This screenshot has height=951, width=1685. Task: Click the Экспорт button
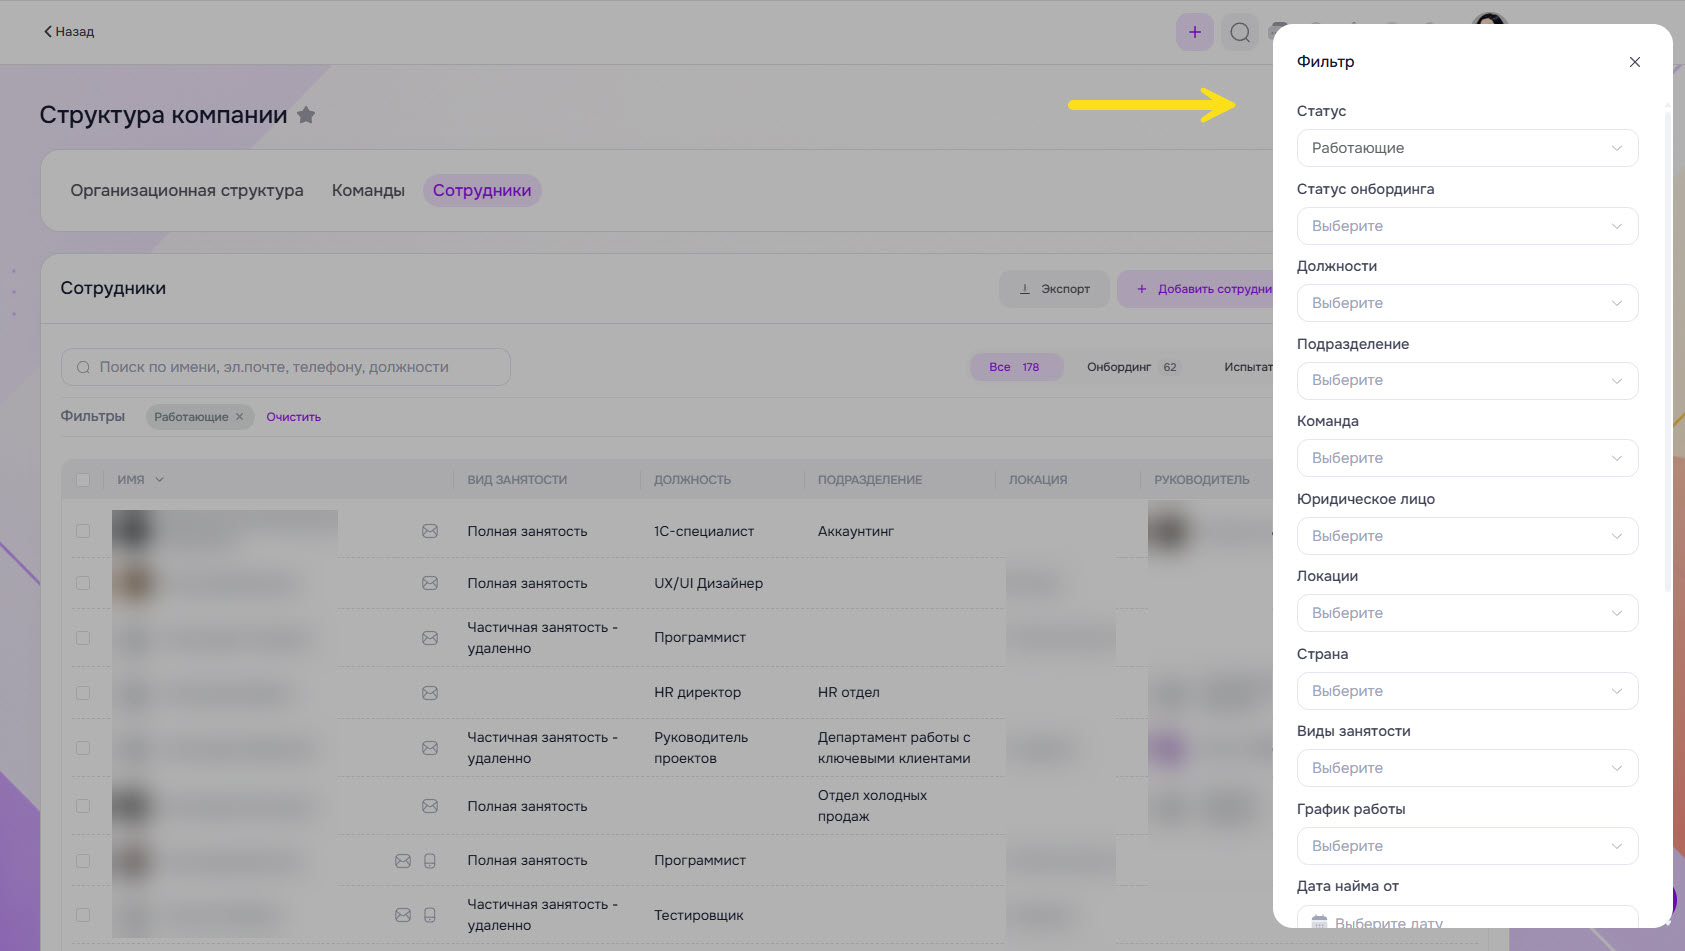coord(1054,289)
